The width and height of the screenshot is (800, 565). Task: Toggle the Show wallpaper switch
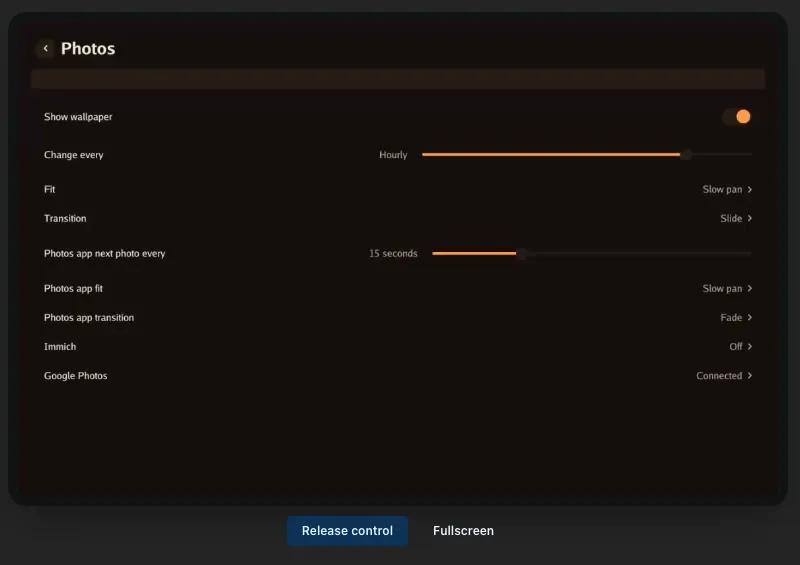pos(736,117)
